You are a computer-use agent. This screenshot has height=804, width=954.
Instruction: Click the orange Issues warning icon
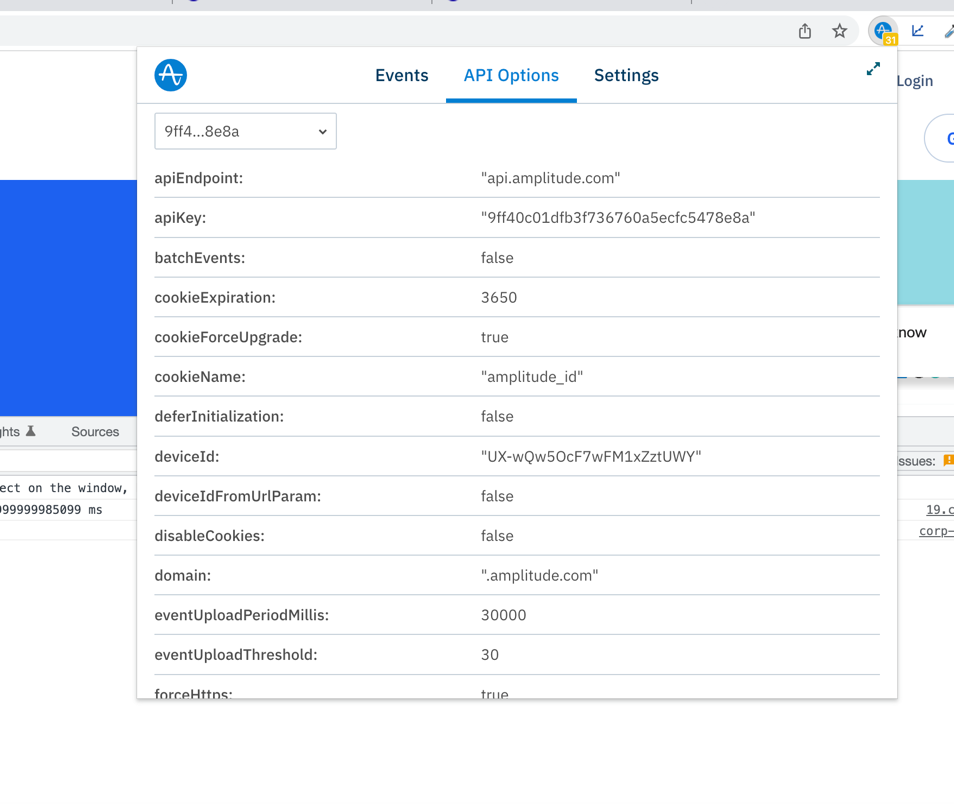pyautogui.click(x=948, y=461)
